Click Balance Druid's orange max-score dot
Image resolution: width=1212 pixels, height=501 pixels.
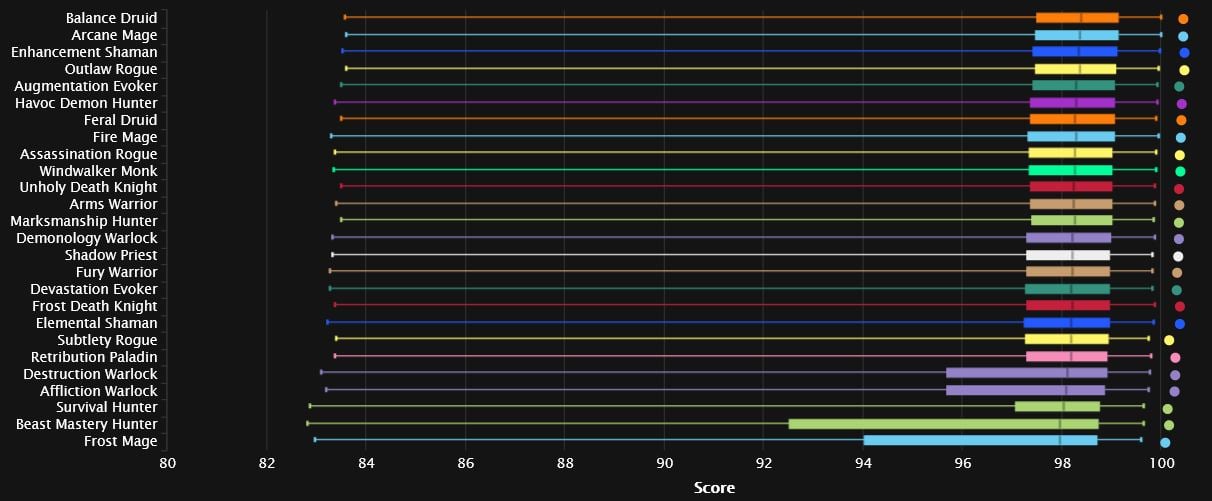(x=1183, y=18)
